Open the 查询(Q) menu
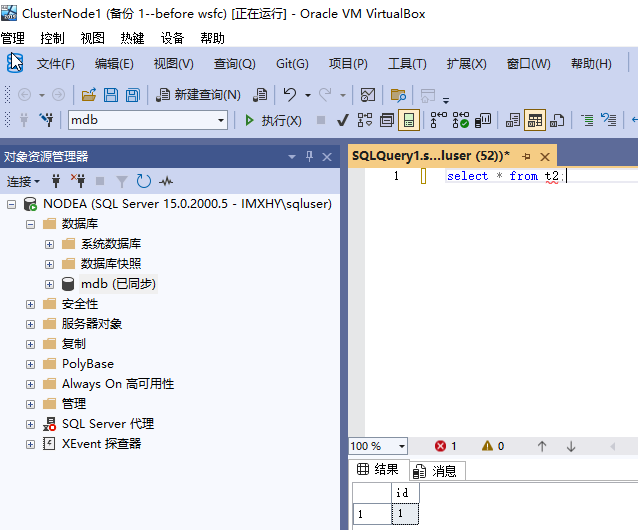638x530 pixels. 234,64
